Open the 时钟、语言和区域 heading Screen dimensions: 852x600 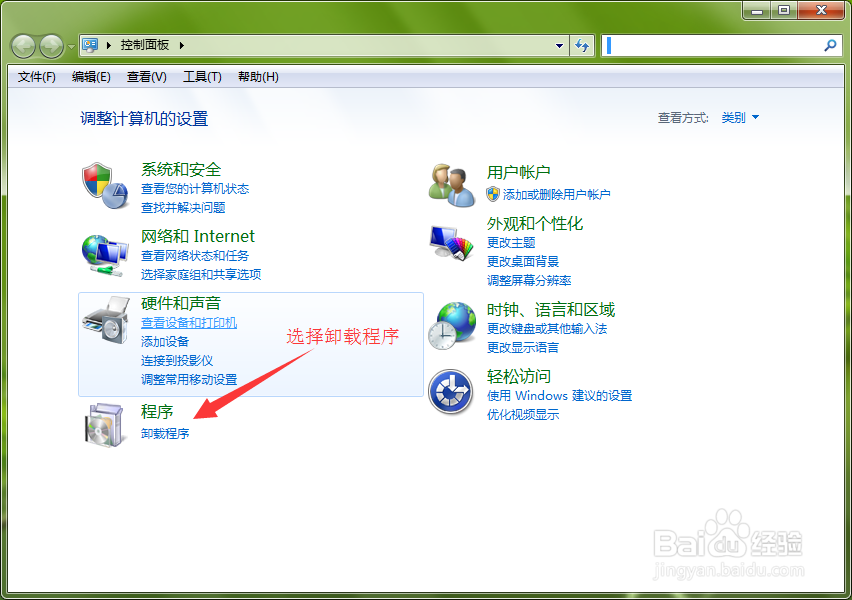point(551,310)
